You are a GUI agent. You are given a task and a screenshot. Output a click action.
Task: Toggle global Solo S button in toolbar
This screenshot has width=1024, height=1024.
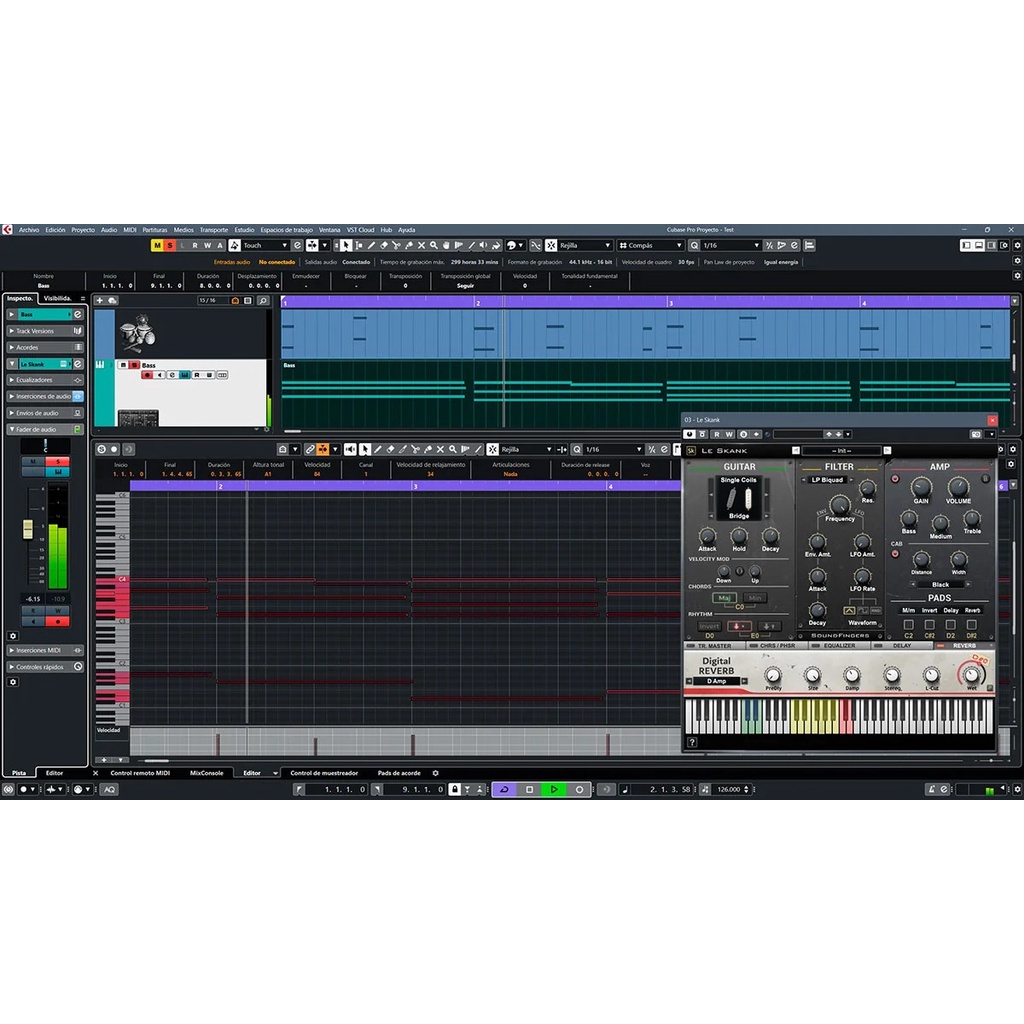tap(170, 246)
